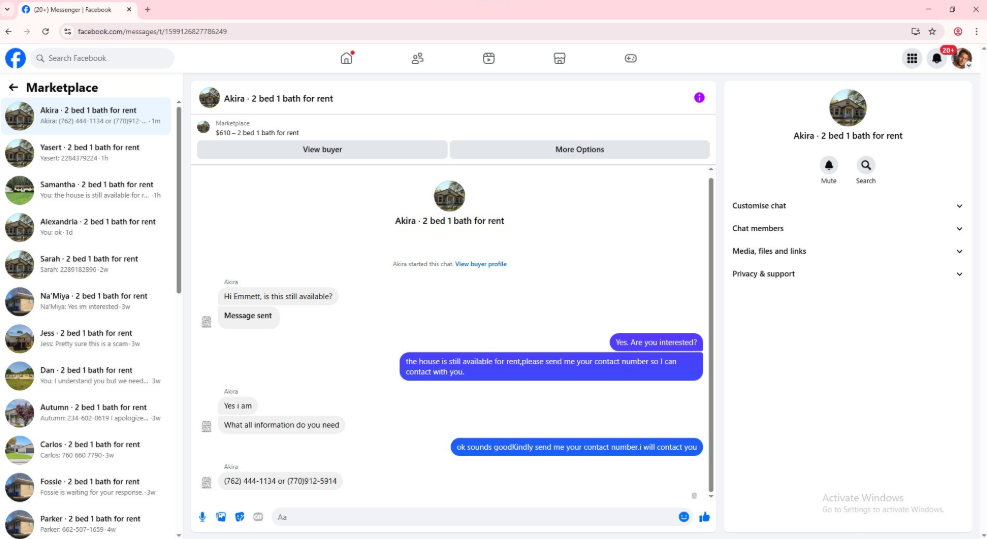Reload the page in browser toolbar
The image size is (987, 539).
(x=45, y=31)
